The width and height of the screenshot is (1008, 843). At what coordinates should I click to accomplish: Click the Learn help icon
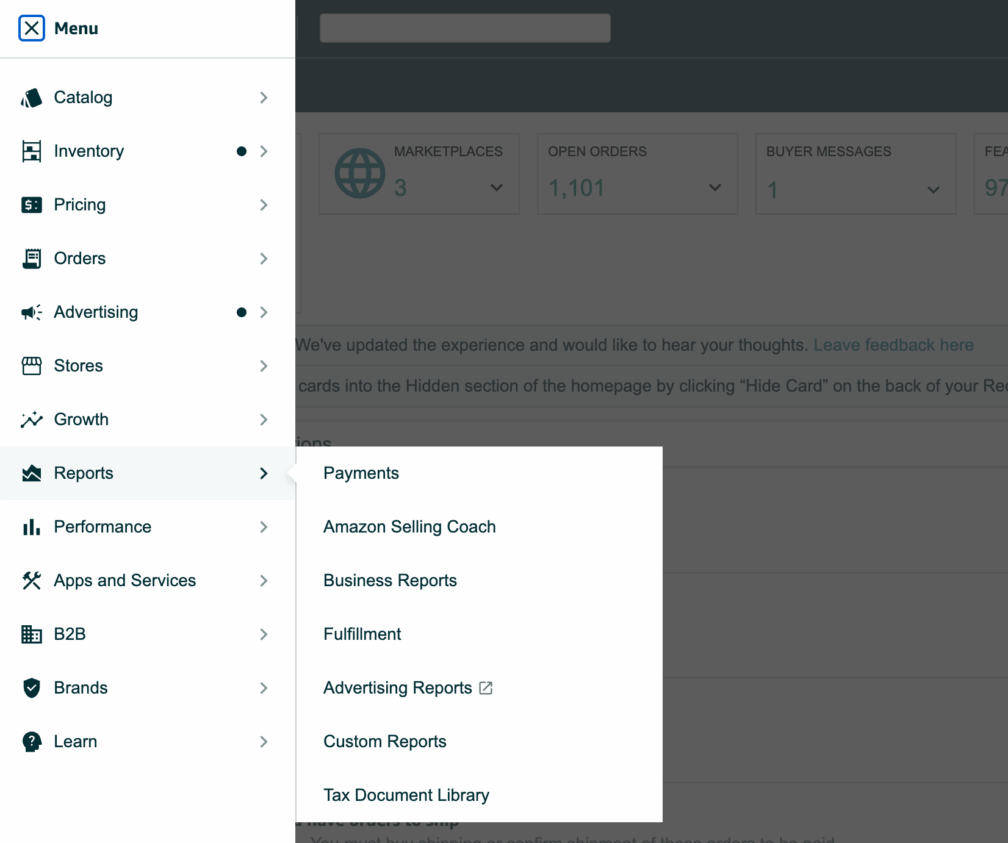coord(32,742)
